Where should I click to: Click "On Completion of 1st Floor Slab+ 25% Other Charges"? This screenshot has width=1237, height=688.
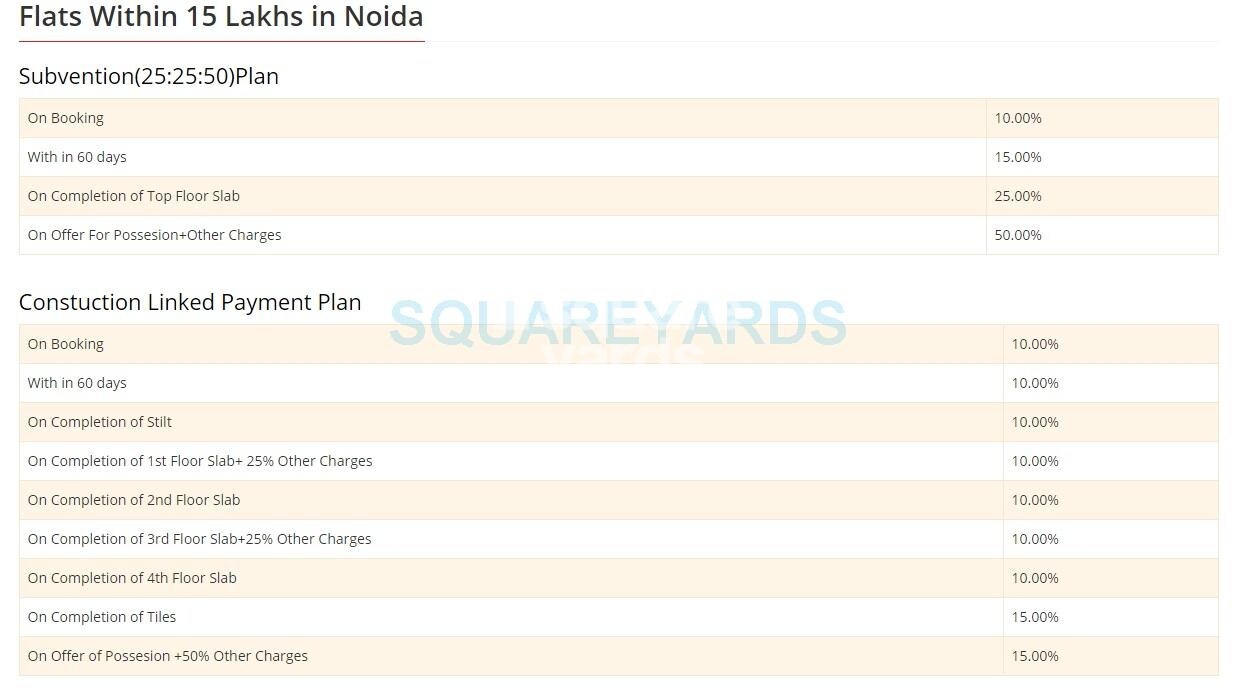(200, 461)
